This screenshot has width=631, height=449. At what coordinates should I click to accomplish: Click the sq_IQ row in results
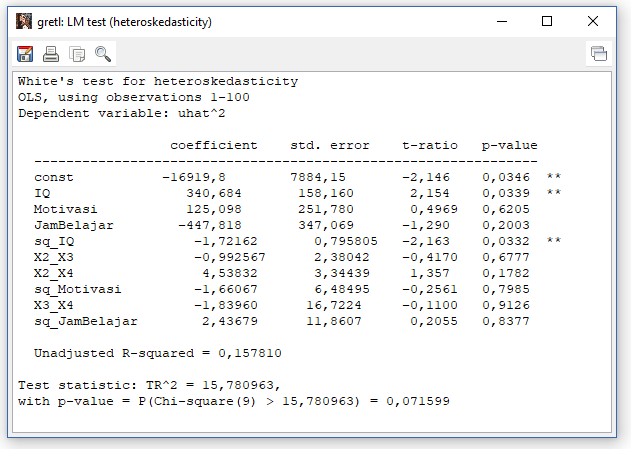(53, 241)
